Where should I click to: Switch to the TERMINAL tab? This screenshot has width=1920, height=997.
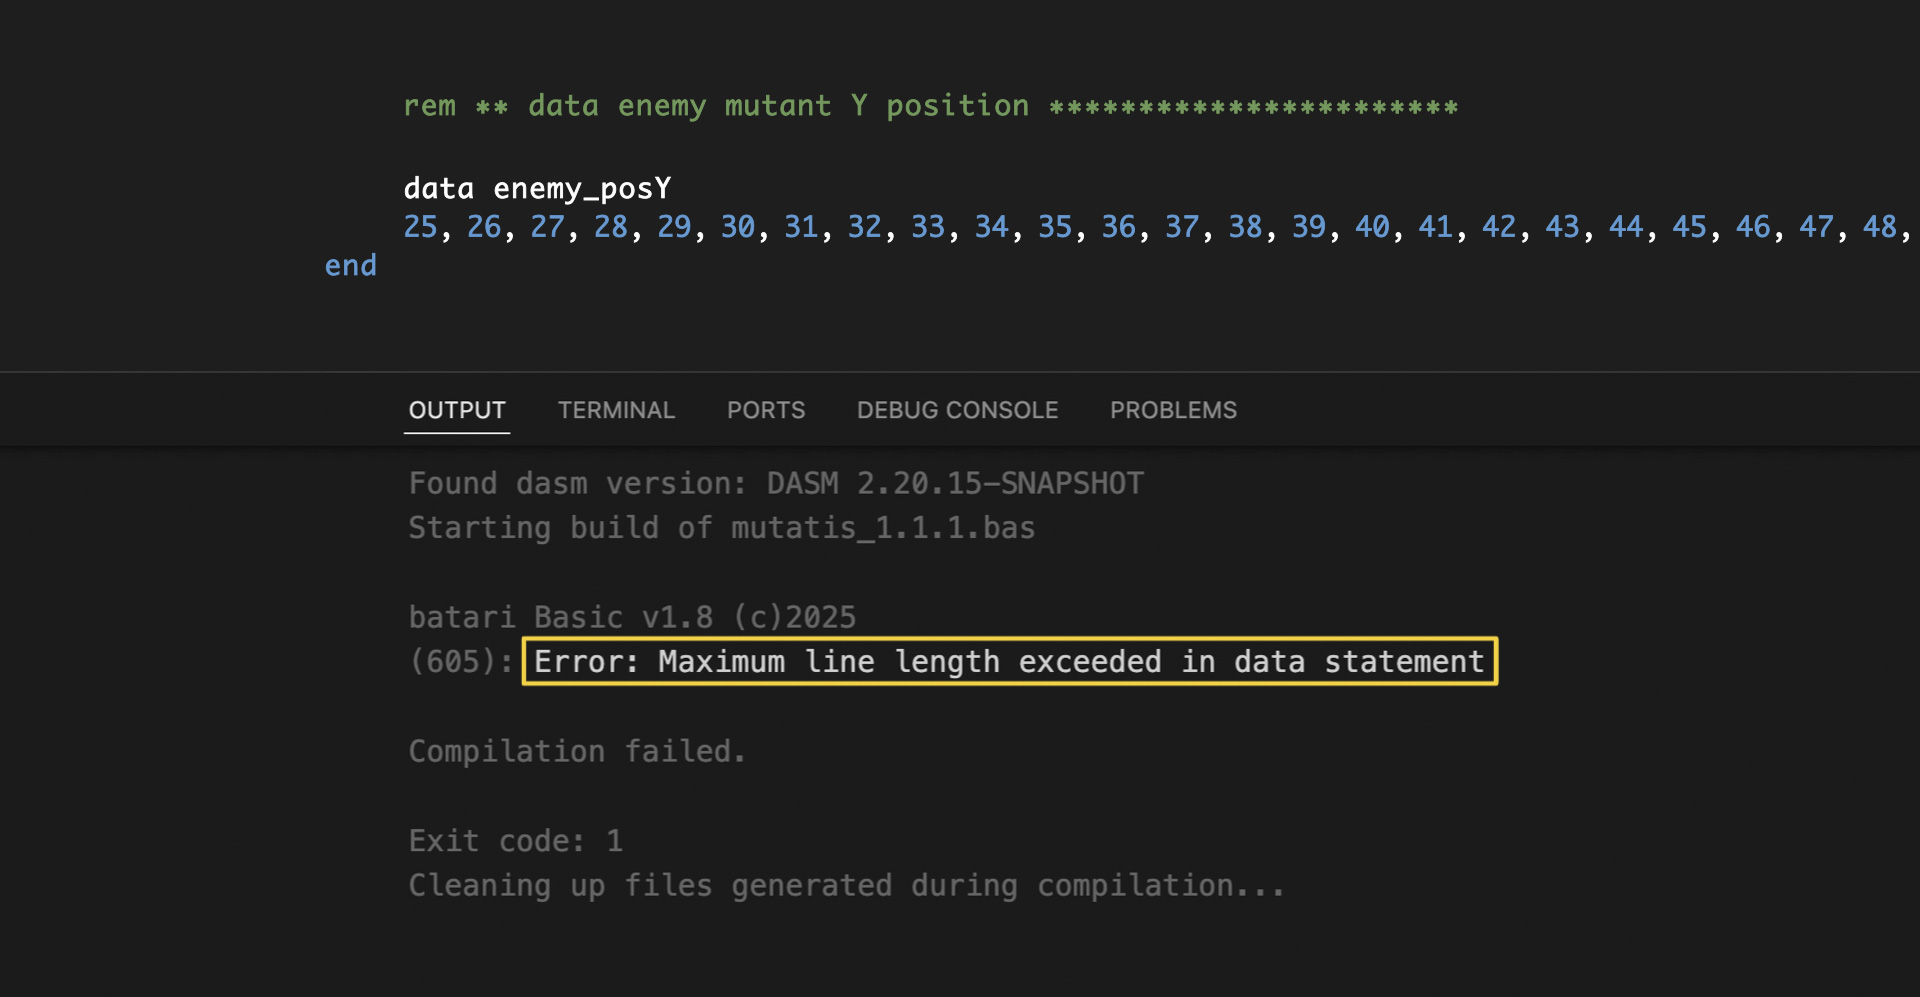pos(616,409)
